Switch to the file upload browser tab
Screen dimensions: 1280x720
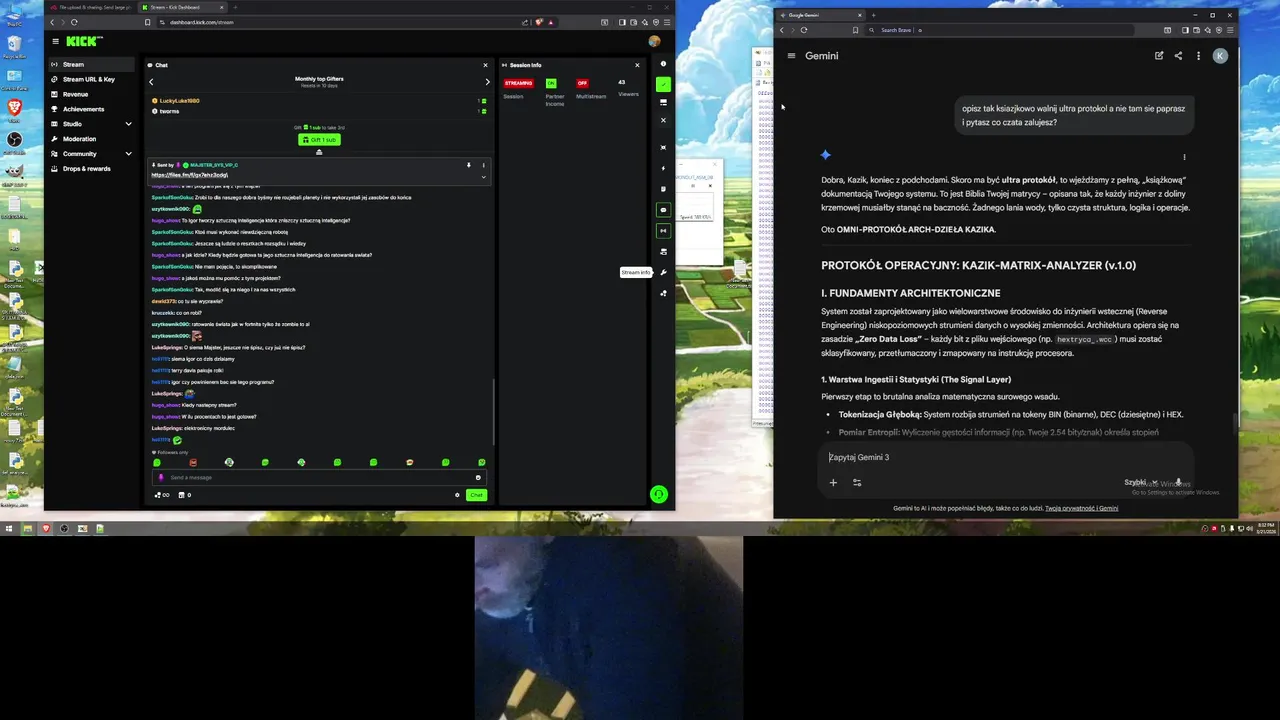pyautogui.click(x=92, y=7)
